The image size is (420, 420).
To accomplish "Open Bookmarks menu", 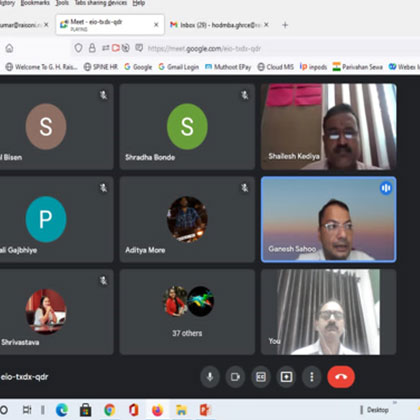I will coord(35,3).
